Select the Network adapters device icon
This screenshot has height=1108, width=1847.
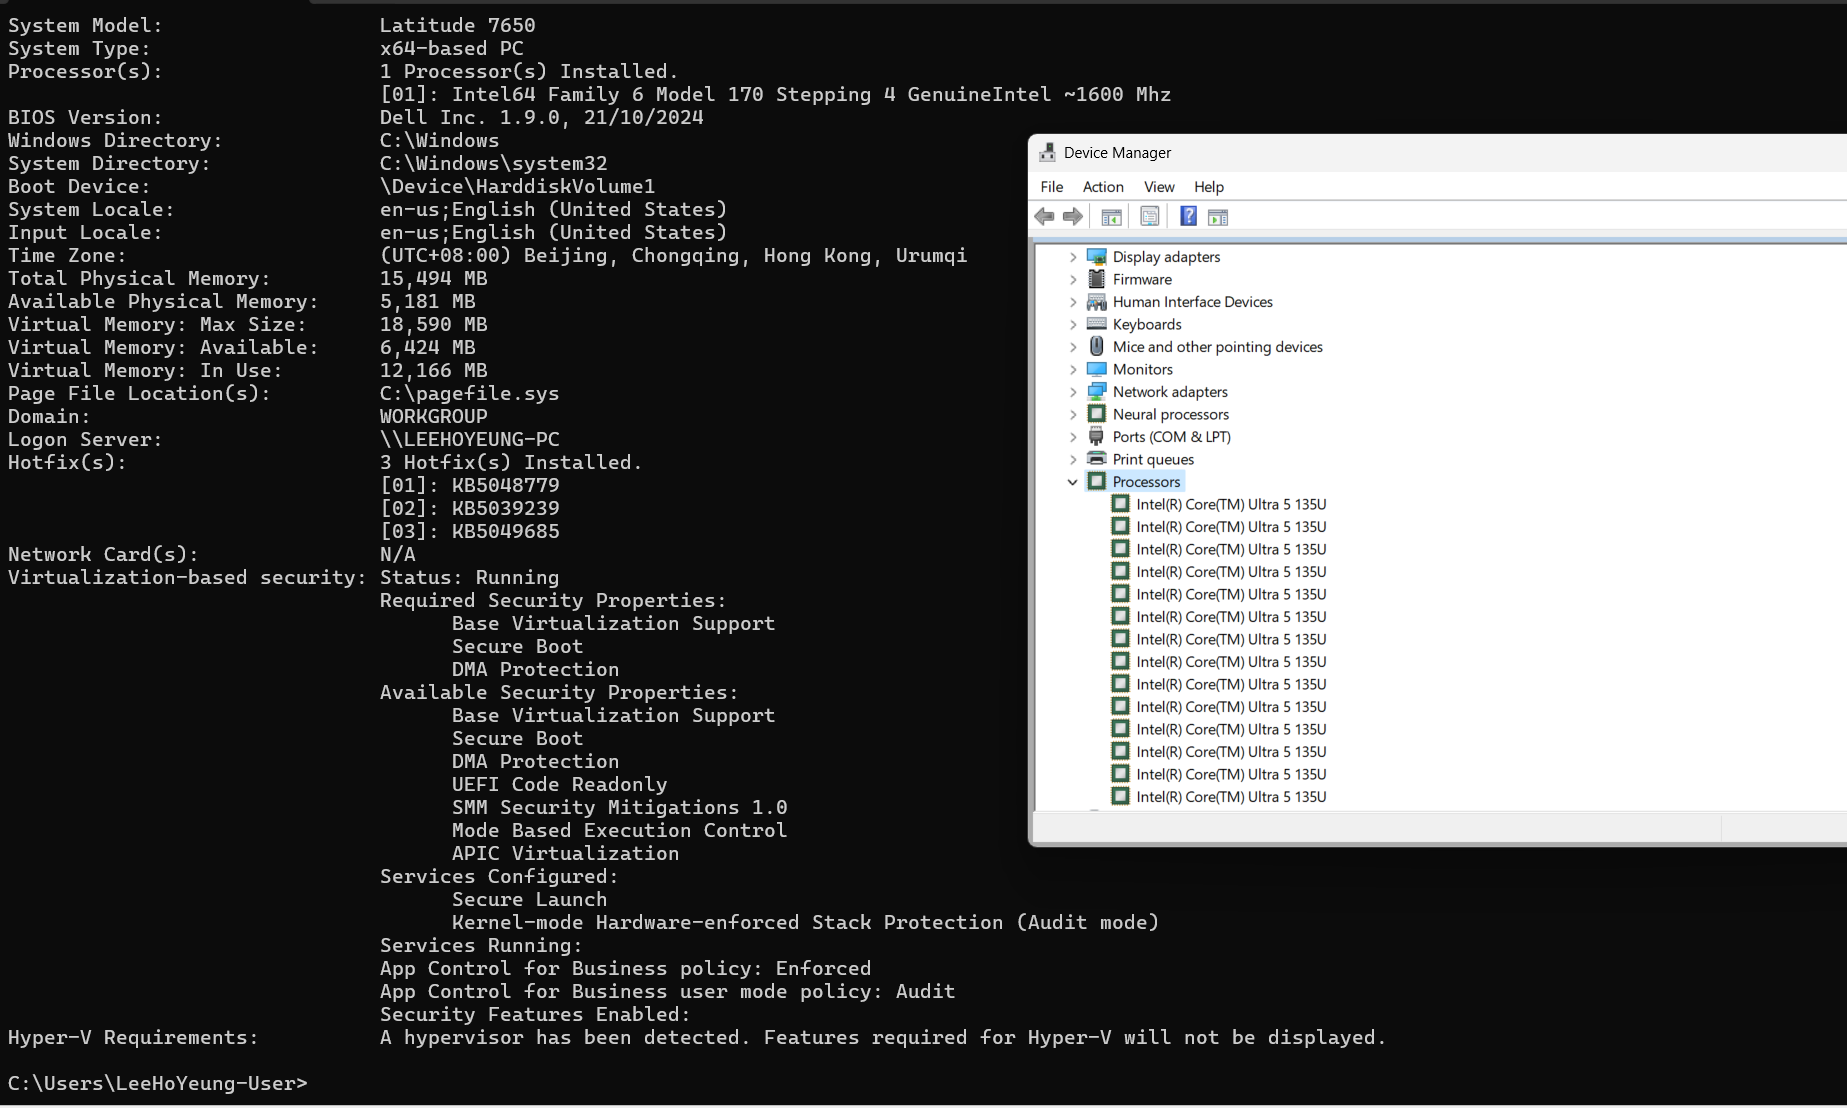click(x=1096, y=391)
